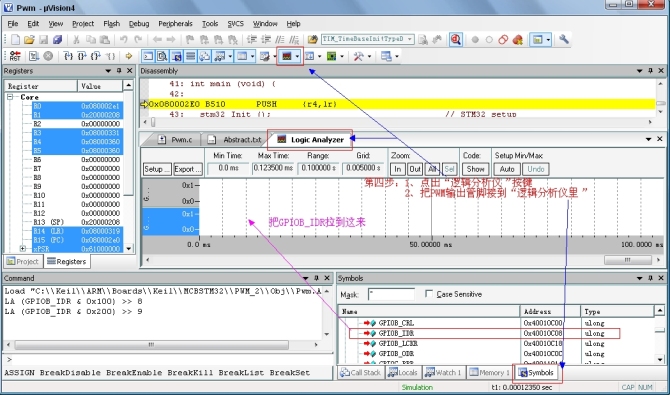Click the Toolbox hammer-and-wrench icon

[x=358, y=56]
